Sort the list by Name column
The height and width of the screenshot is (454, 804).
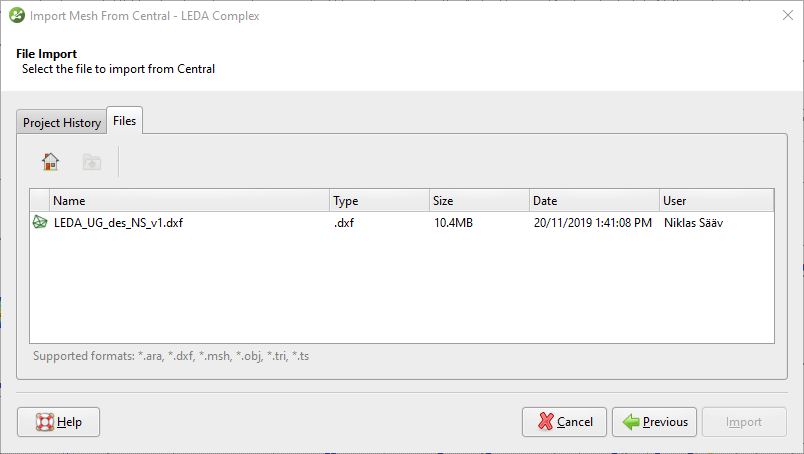[x=189, y=201]
